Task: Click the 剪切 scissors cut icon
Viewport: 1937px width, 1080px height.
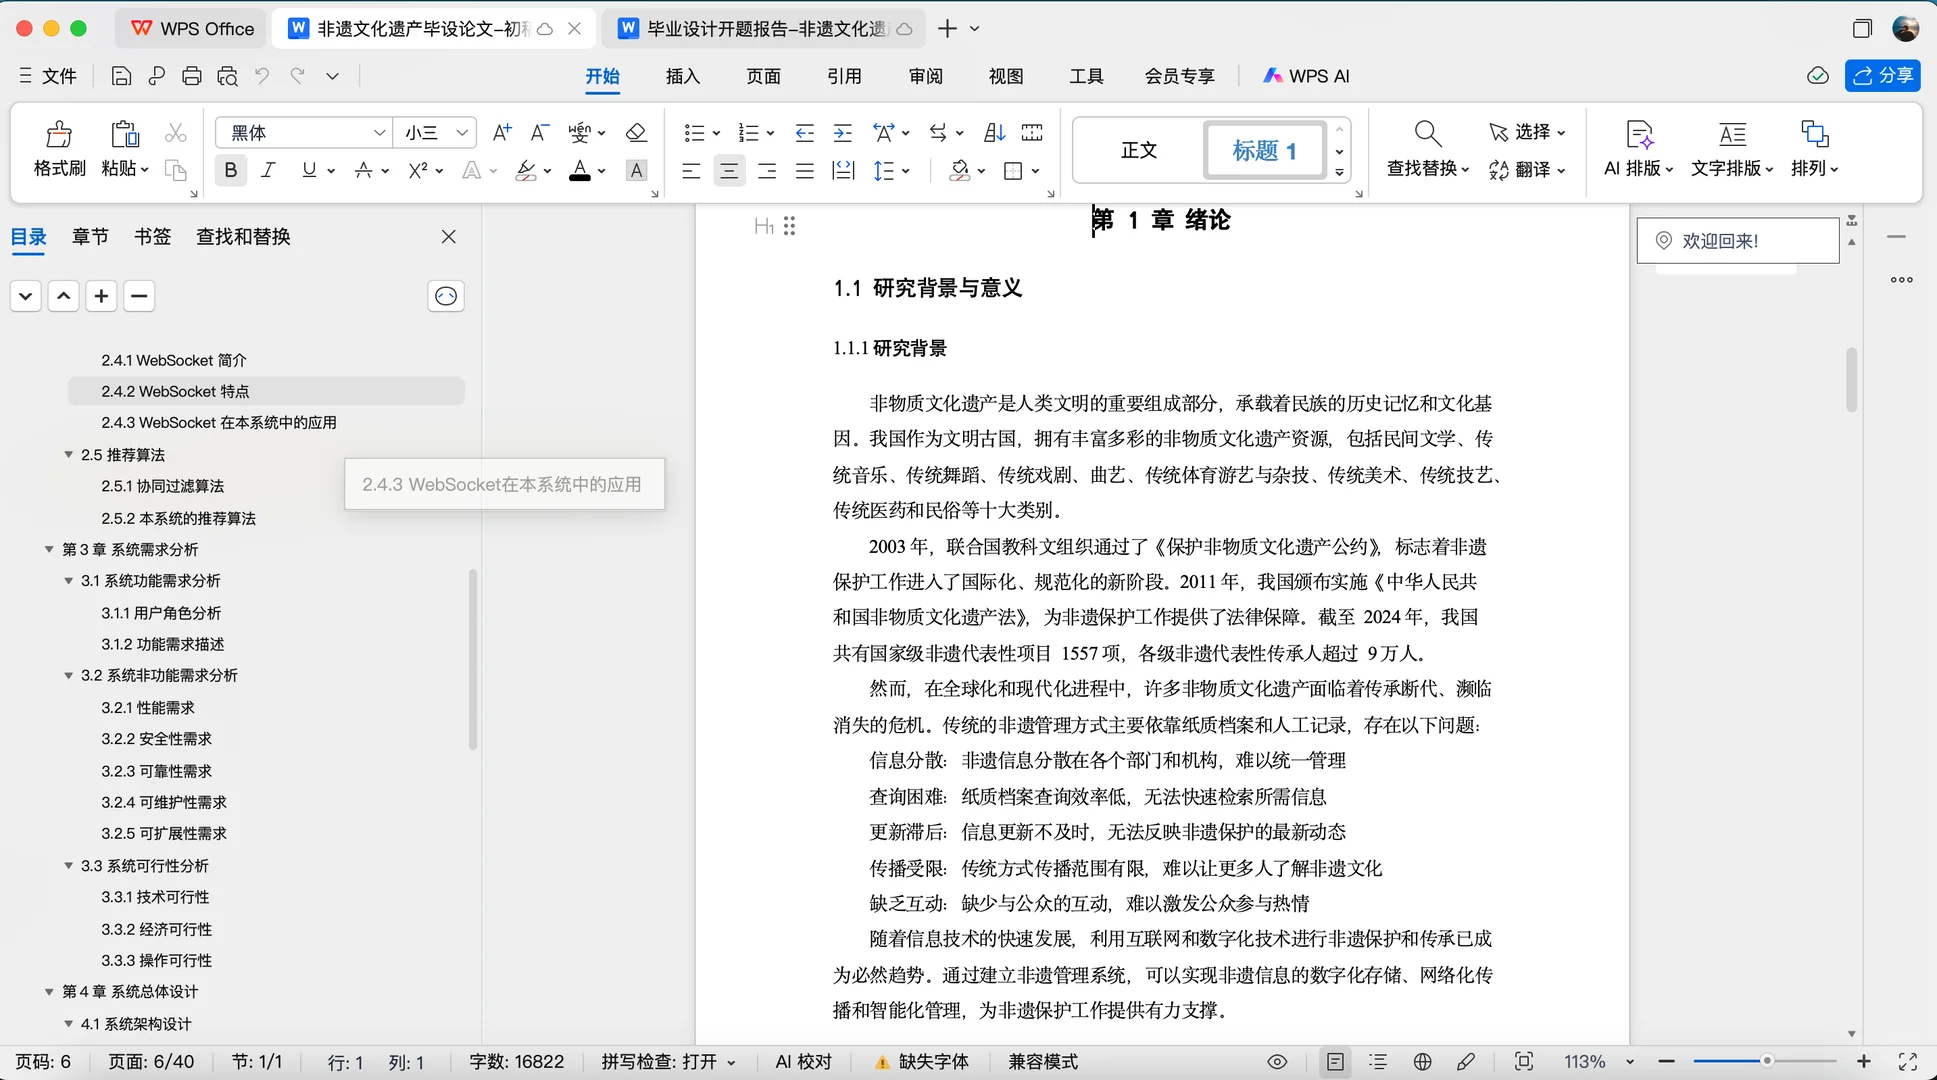Action: coord(175,132)
